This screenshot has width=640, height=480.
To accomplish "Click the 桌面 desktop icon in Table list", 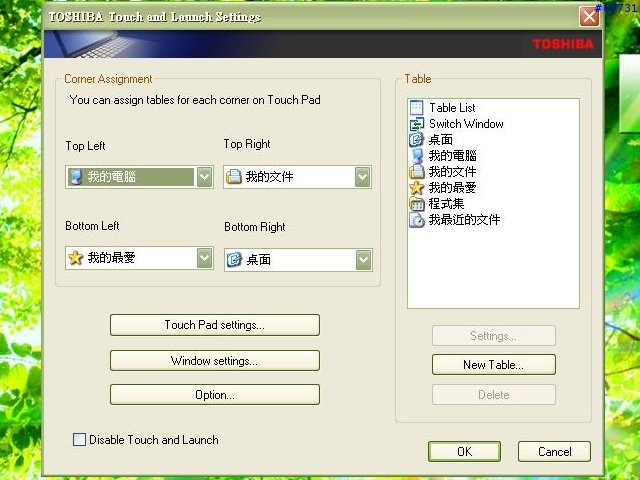I will [x=416, y=140].
